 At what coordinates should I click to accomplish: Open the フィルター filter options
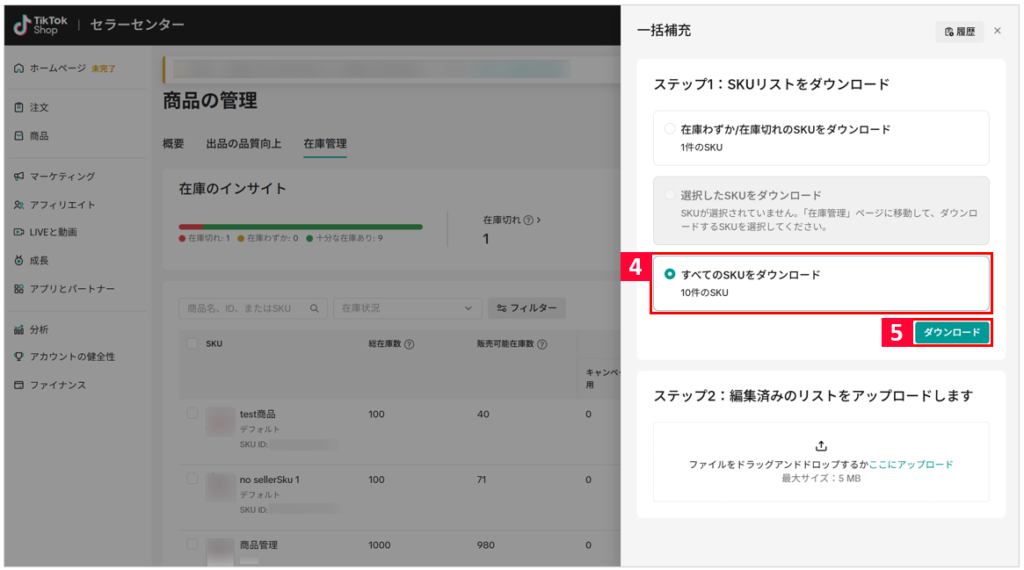click(527, 309)
